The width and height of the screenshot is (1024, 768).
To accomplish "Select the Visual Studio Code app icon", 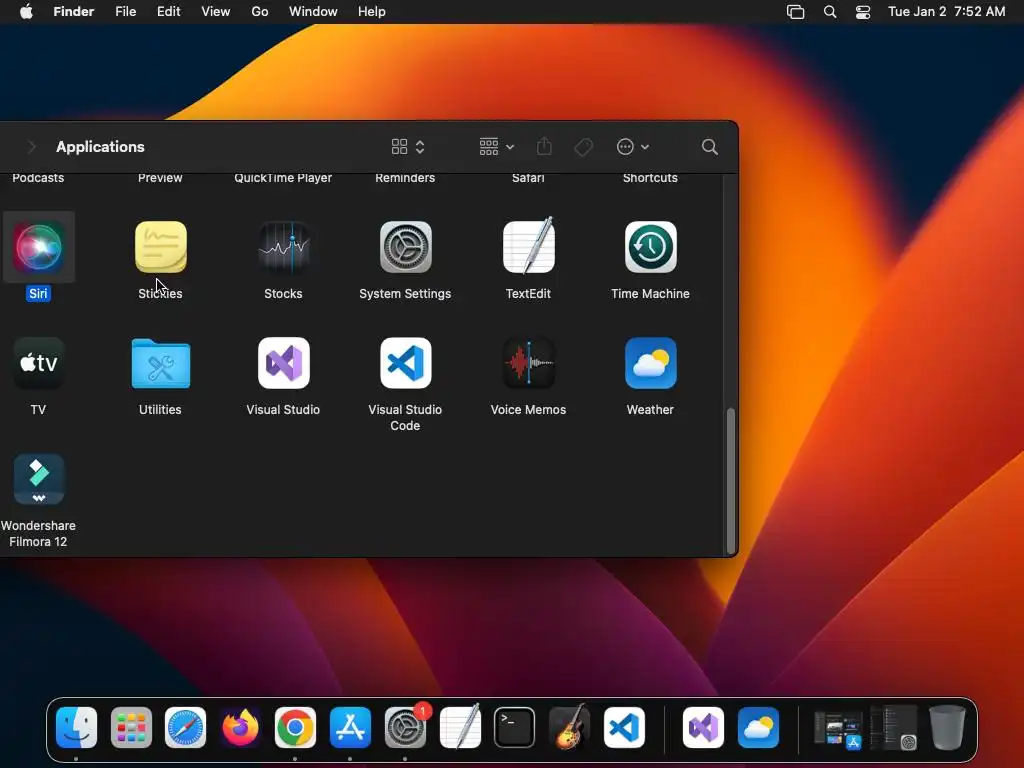I will [x=406, y=363].
